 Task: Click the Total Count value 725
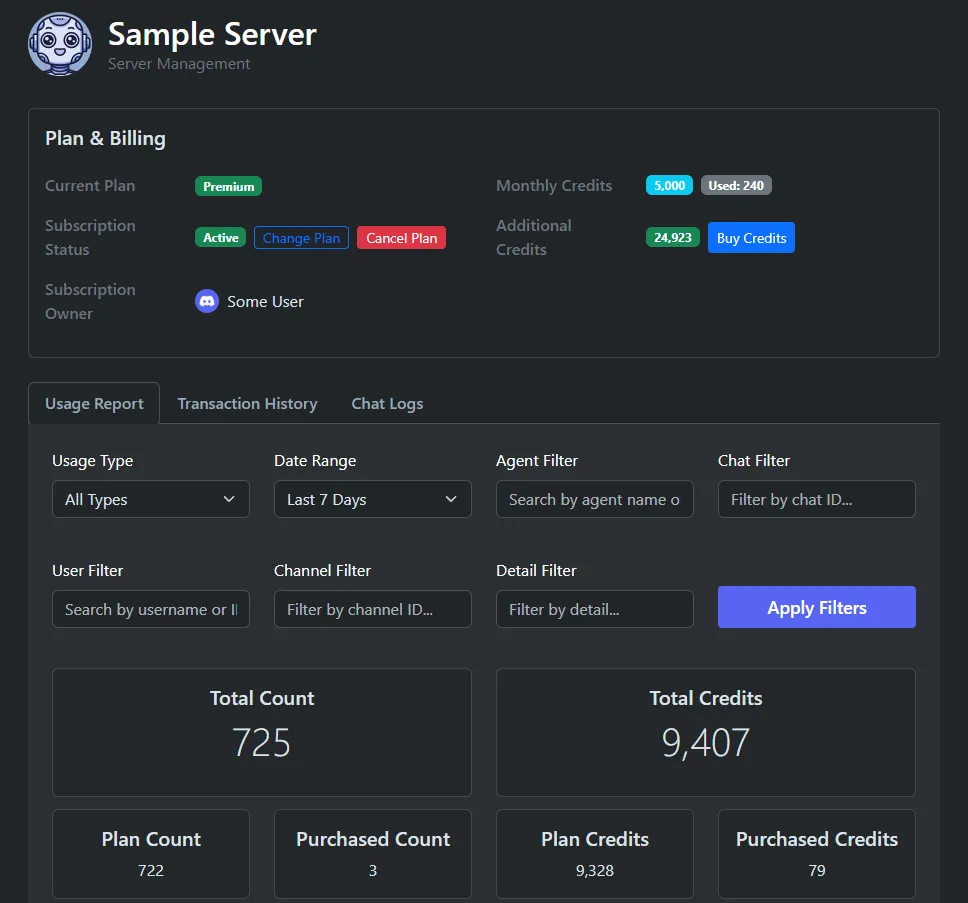click(262, 743)
